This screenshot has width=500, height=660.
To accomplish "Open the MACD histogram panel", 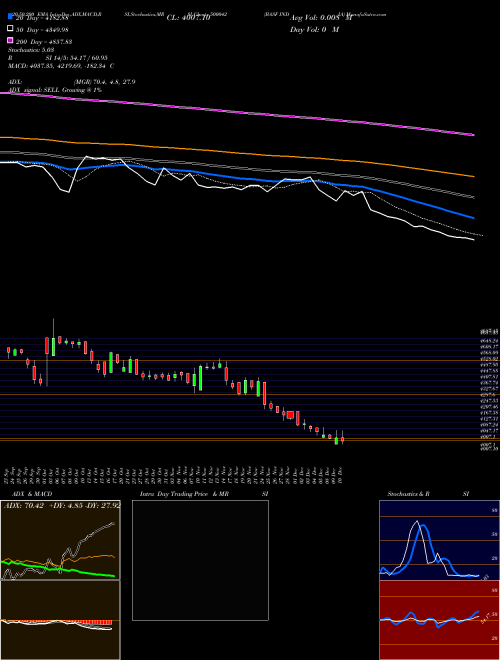I will (x=60, y=620).
